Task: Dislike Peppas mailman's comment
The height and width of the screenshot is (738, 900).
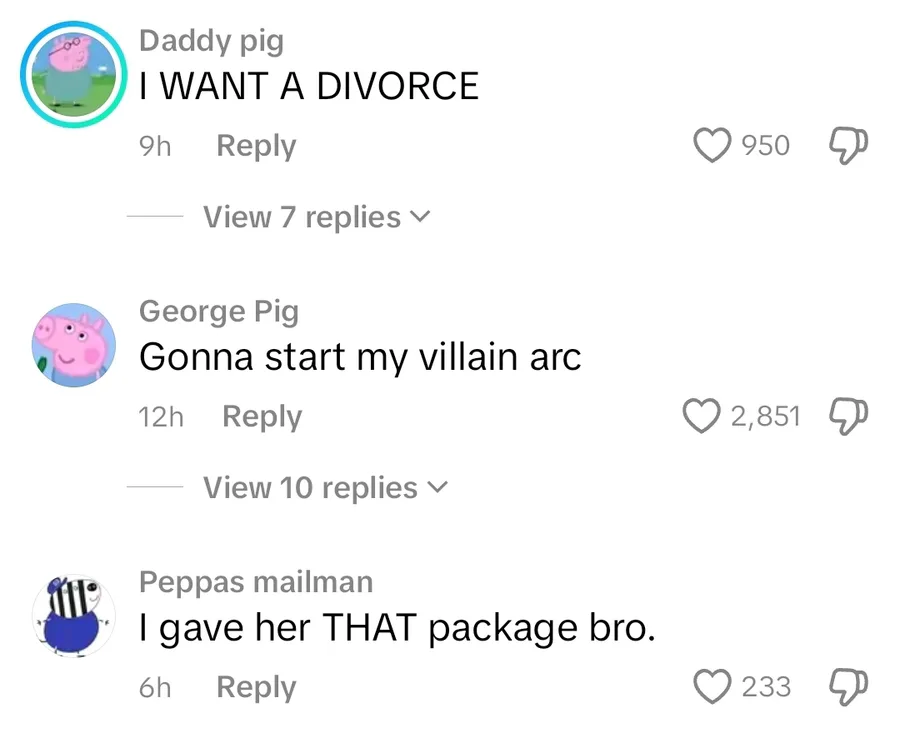Action: (x=848, y=687)
